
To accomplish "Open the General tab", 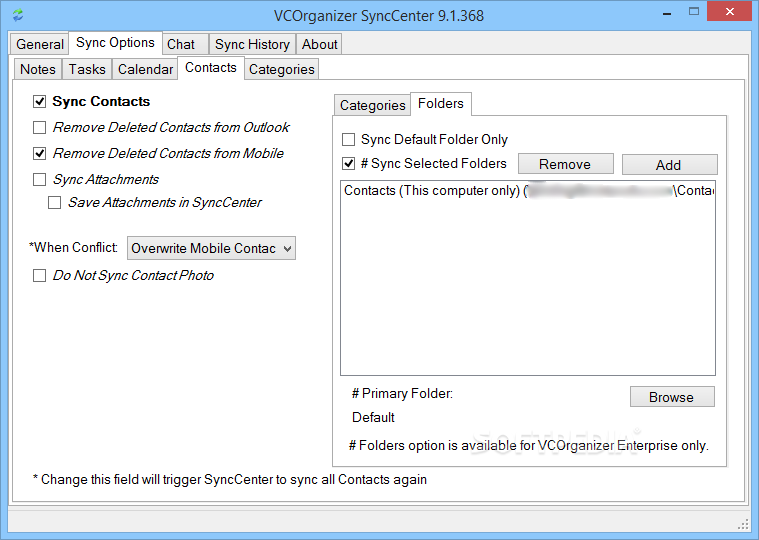I will point(40,44).
